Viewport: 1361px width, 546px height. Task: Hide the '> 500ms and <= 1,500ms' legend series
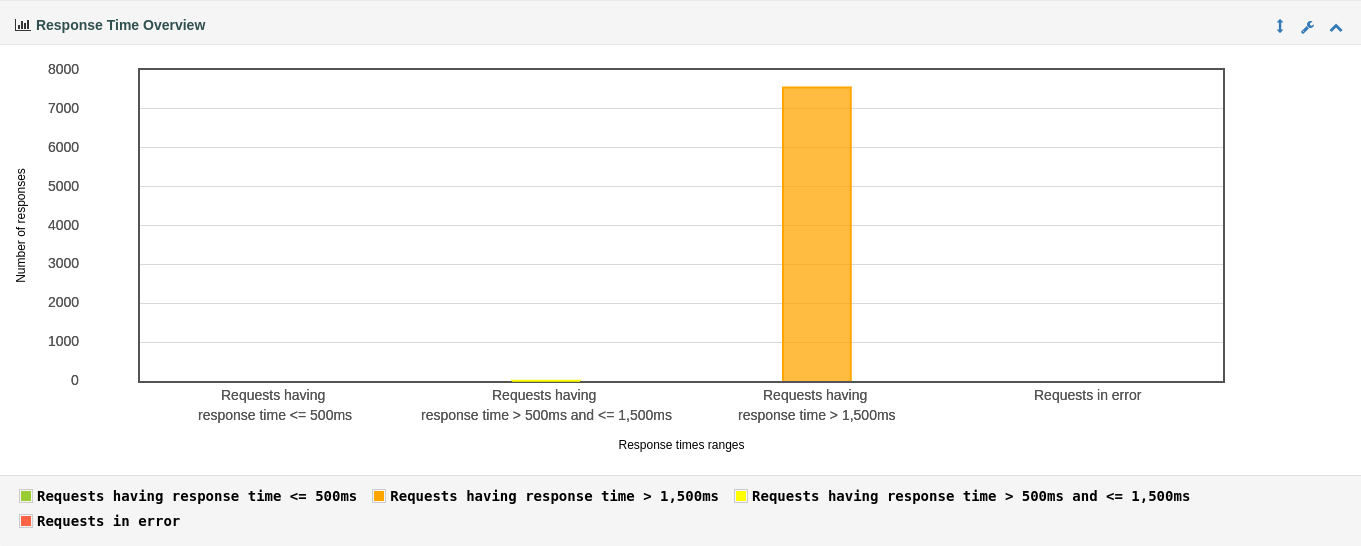pyautogui.click(x=971, y=496)
